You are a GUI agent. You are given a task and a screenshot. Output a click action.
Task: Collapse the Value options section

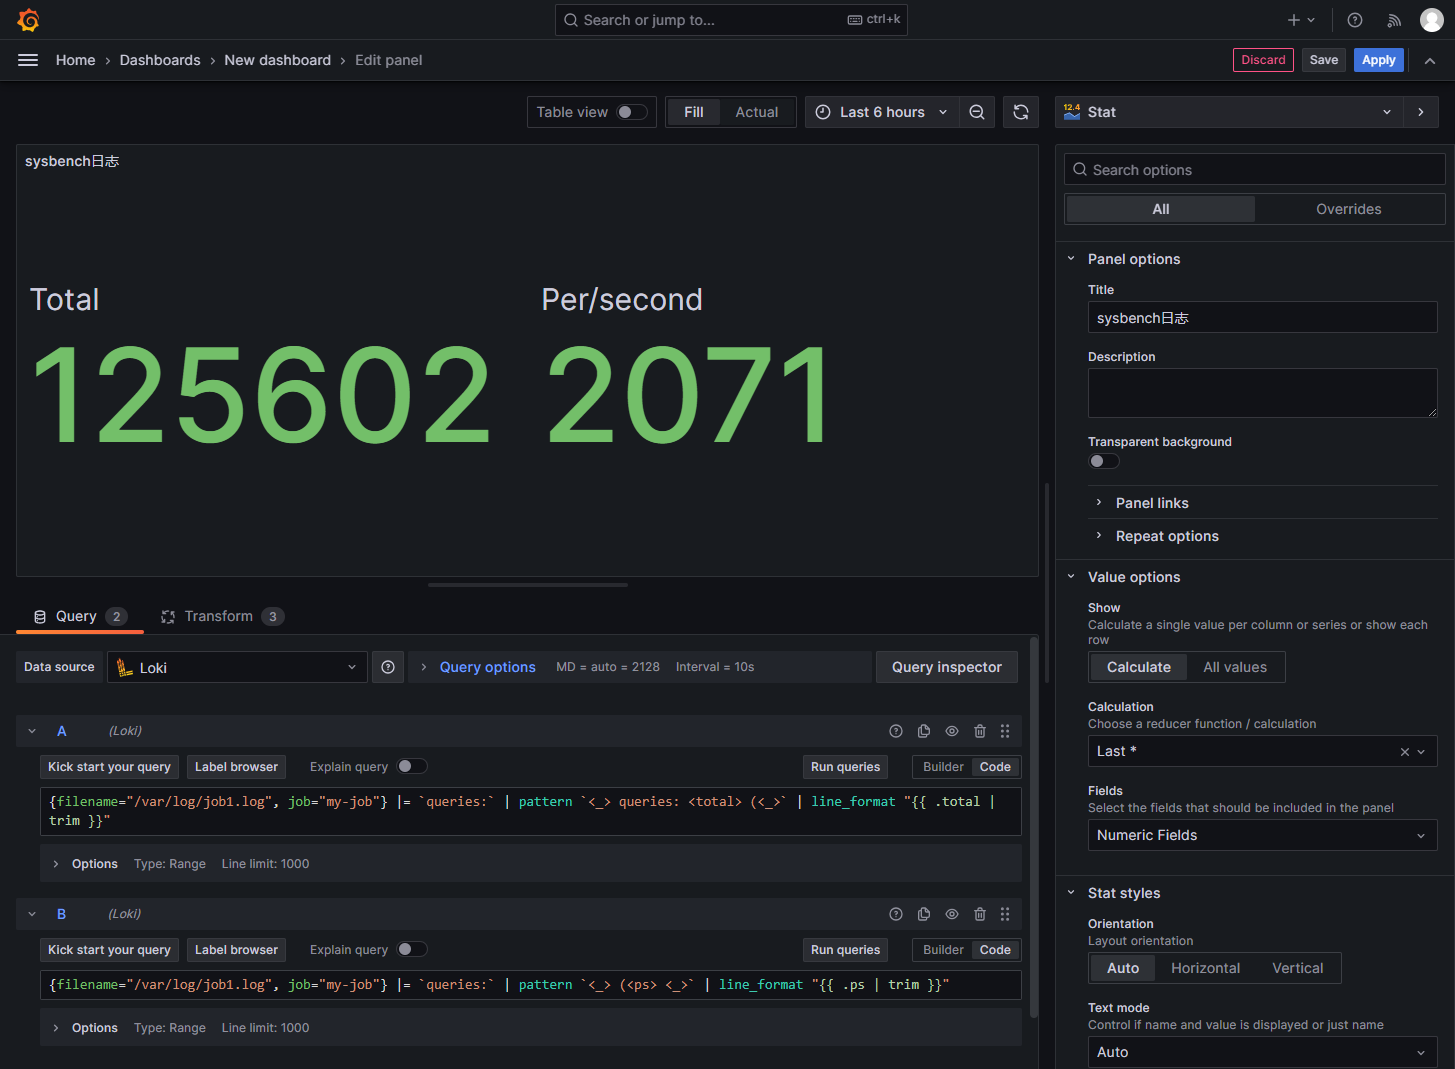[x=1134, y=577]
